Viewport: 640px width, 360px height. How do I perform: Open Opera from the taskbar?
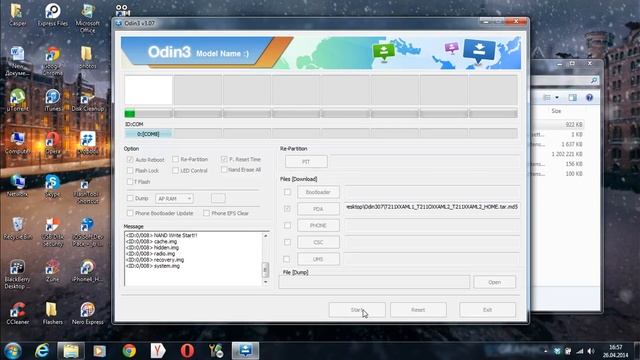point(187,351)
